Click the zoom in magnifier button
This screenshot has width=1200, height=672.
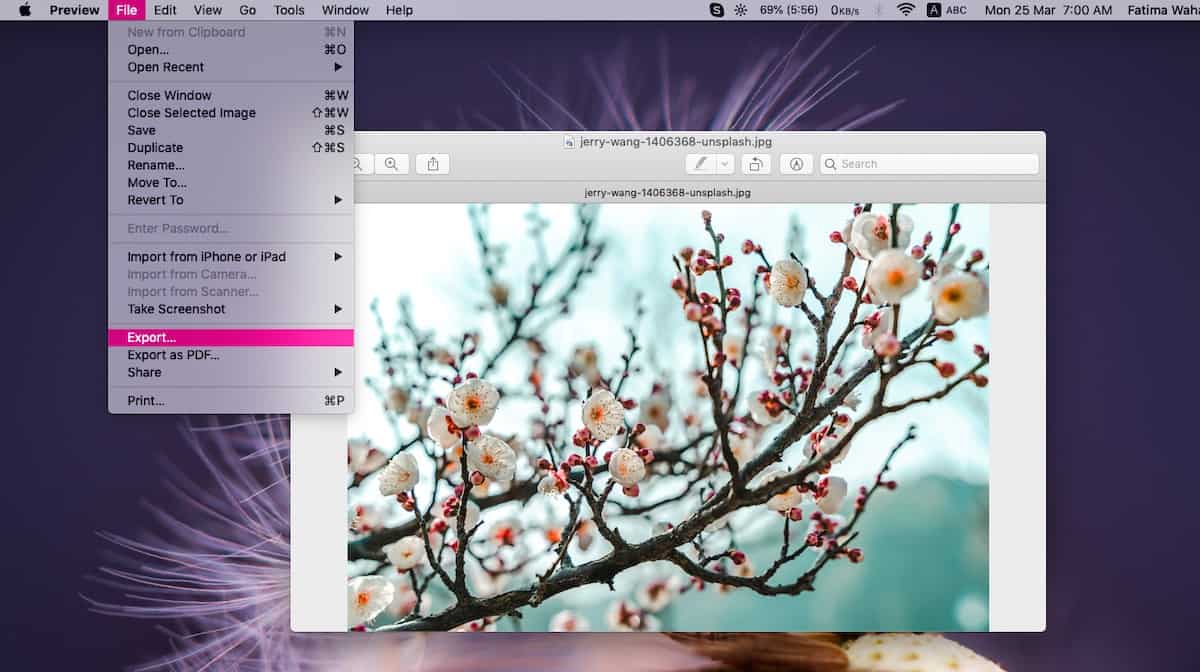pos(391,164)
